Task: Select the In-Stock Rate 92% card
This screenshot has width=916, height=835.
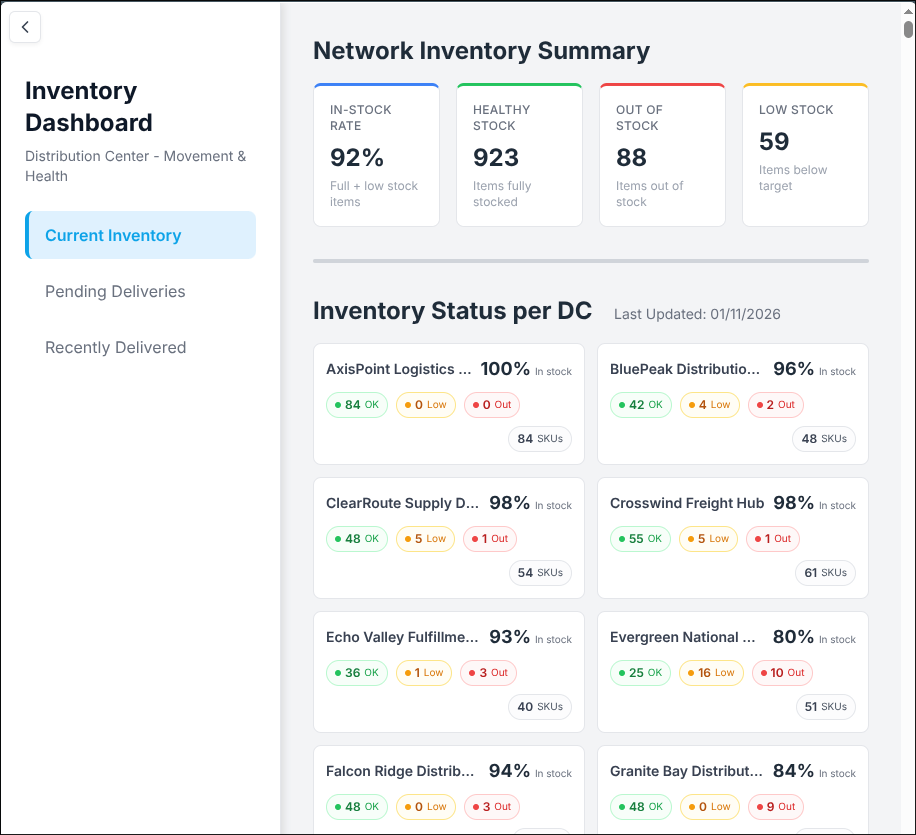Action: (376, 155)
